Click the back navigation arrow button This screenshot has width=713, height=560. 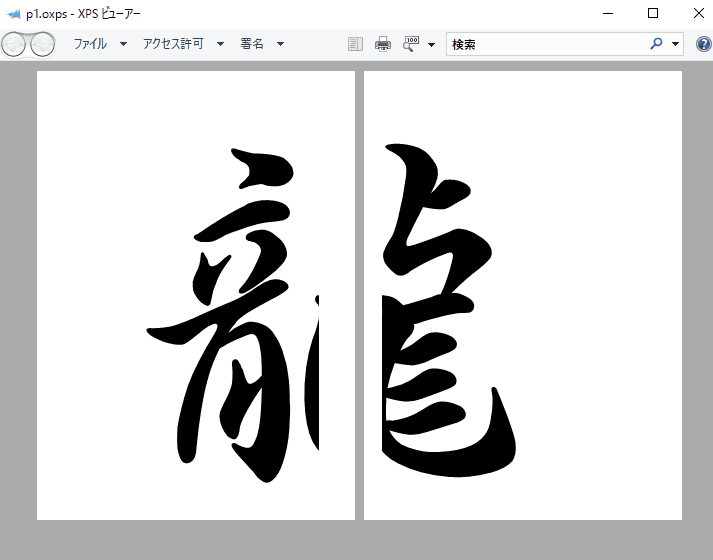pyautogui.click(x=14, y=44)
